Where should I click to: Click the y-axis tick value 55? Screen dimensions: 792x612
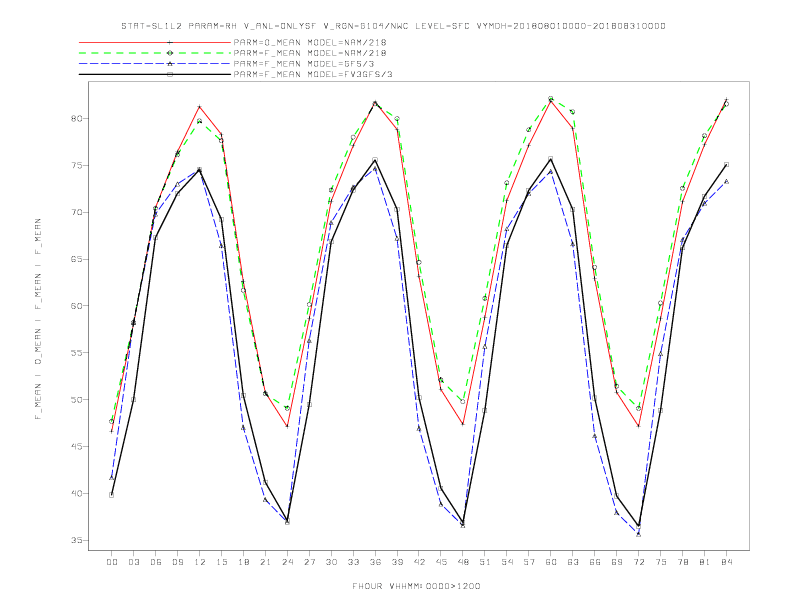[76, 353]
